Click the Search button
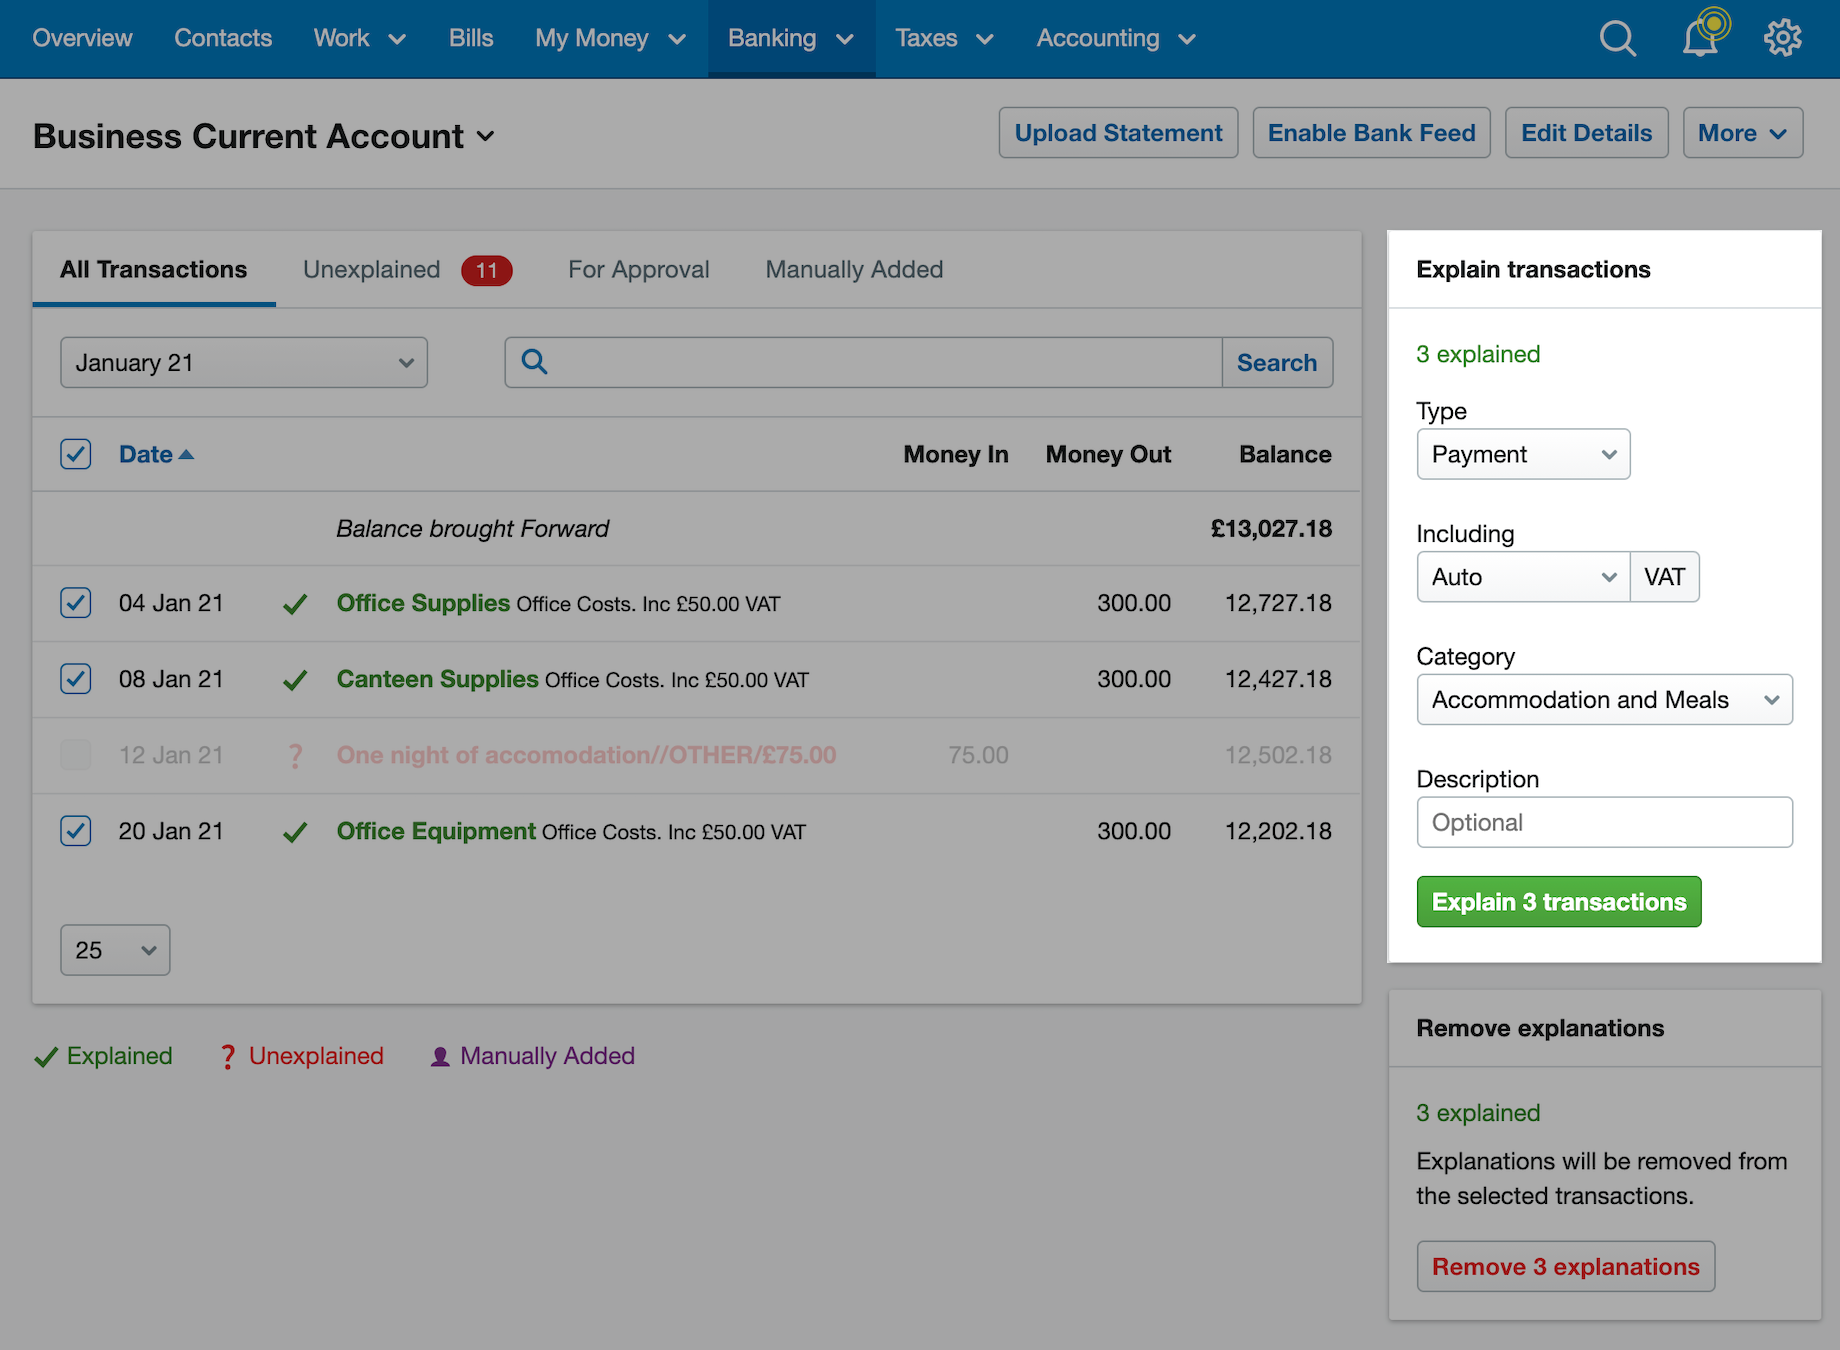The width and height of the screenshot is (1840, 1350). pyautogui.click(x=1277, y=363)
